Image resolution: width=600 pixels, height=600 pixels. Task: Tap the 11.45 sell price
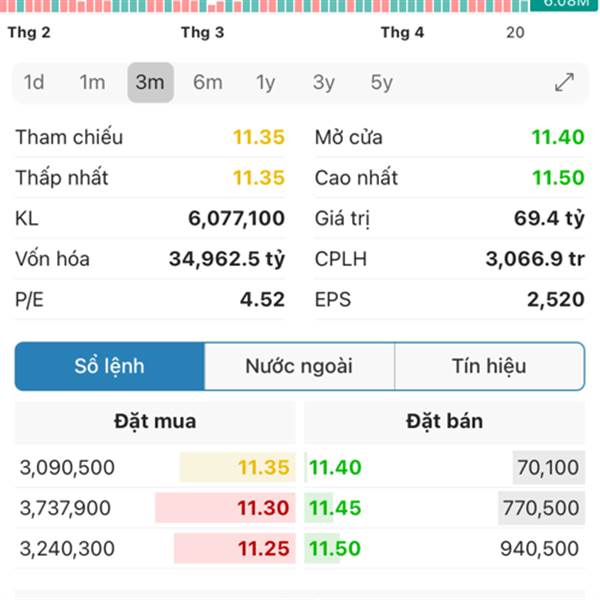point(335,508)
